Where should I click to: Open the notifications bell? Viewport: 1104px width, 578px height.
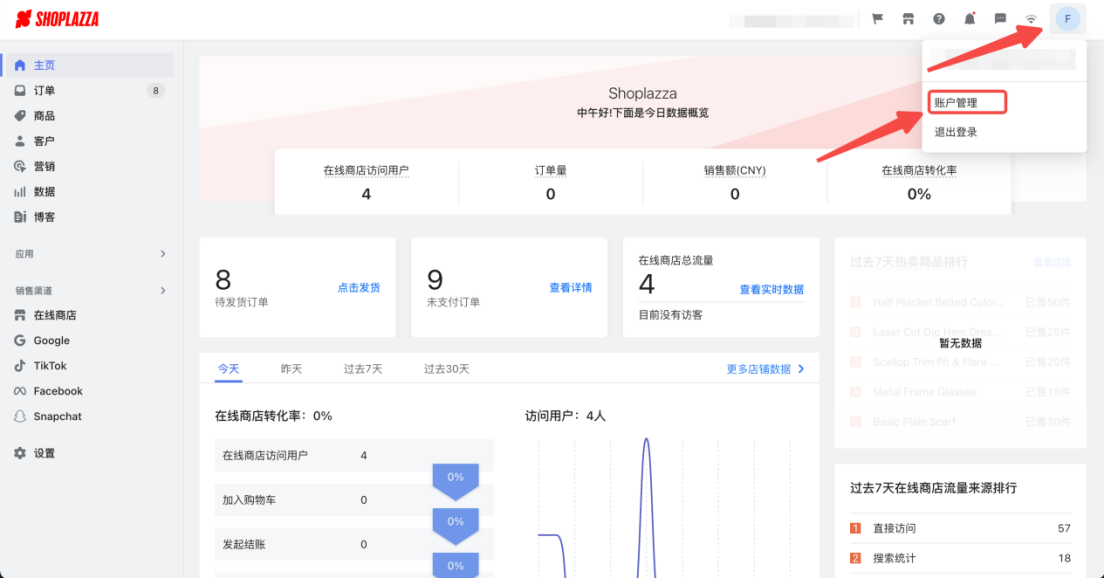tap(970, 19)
